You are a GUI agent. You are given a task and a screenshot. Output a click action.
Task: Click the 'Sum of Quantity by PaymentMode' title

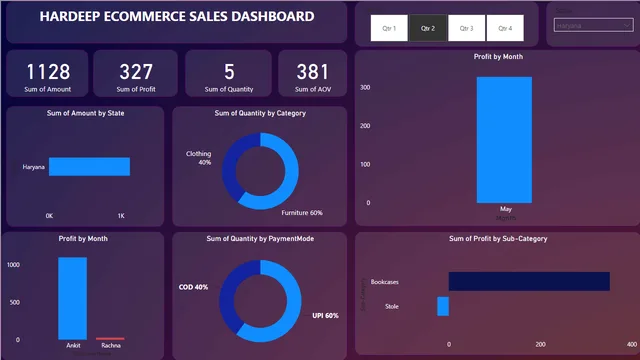tap(260, 238)
